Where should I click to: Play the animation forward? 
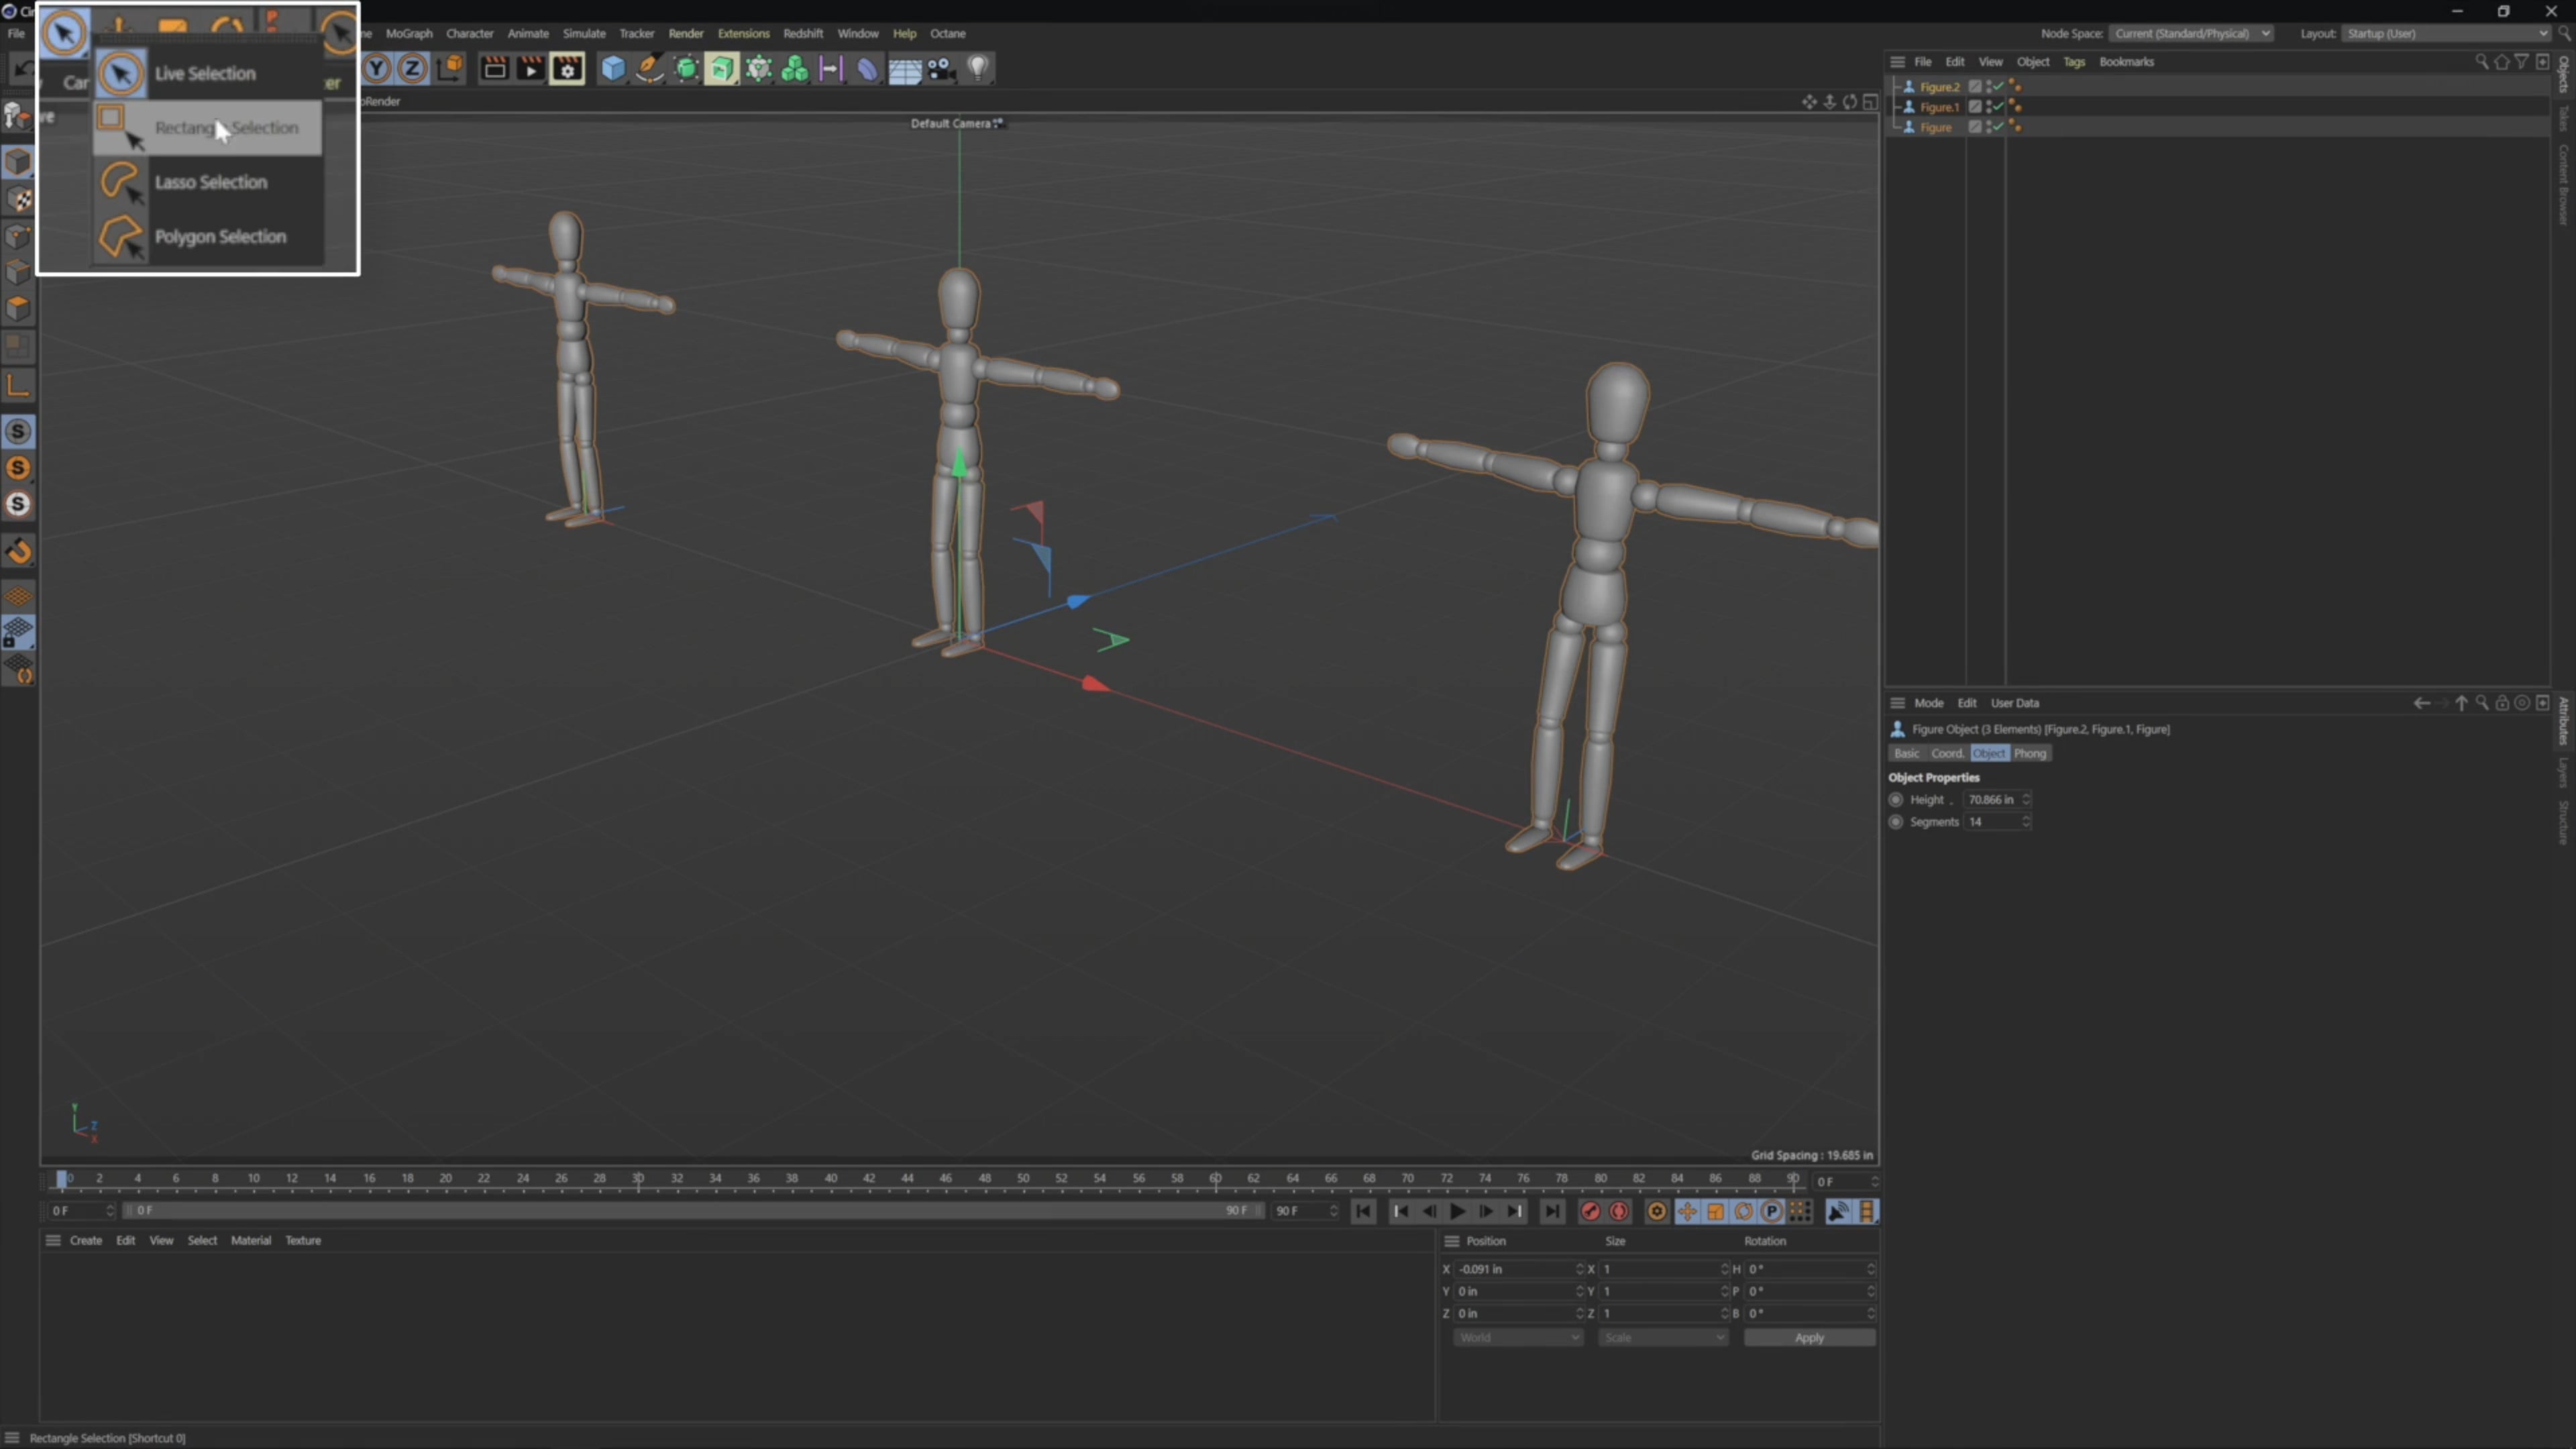tap(1457, 1211)
